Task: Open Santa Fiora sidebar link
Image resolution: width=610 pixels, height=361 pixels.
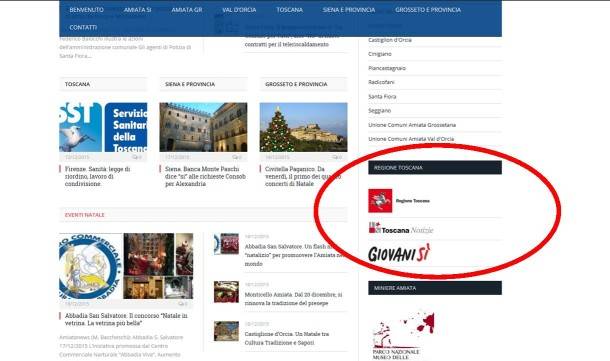Action: tap(382, 96)
